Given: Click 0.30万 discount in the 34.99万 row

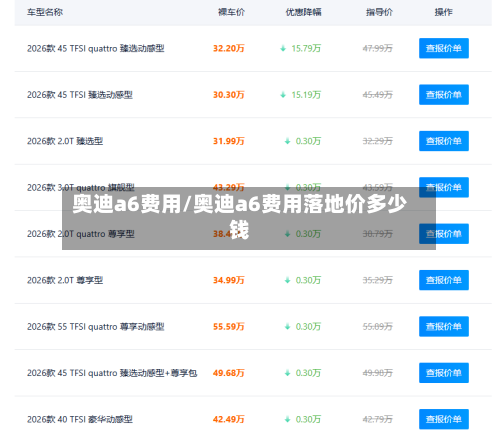Looking at the screenshot, I should [x=308, y=280].
